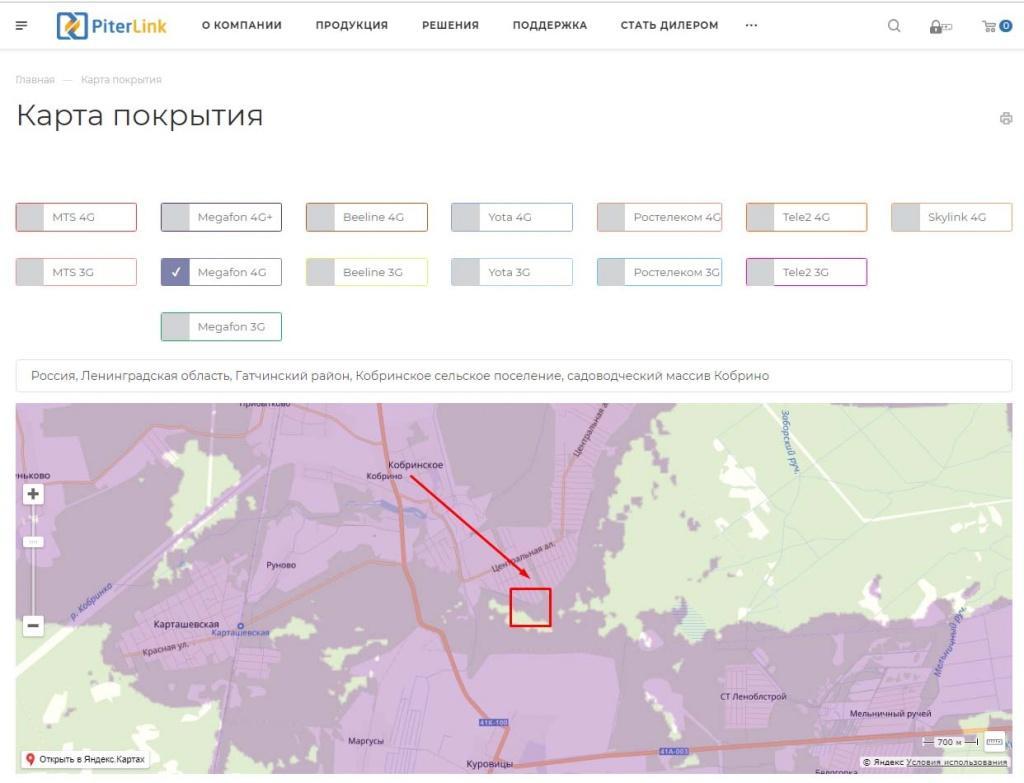The image size is (1024, 783).
Task: Click the Куровицы label on the map
Action: (490, 763)
